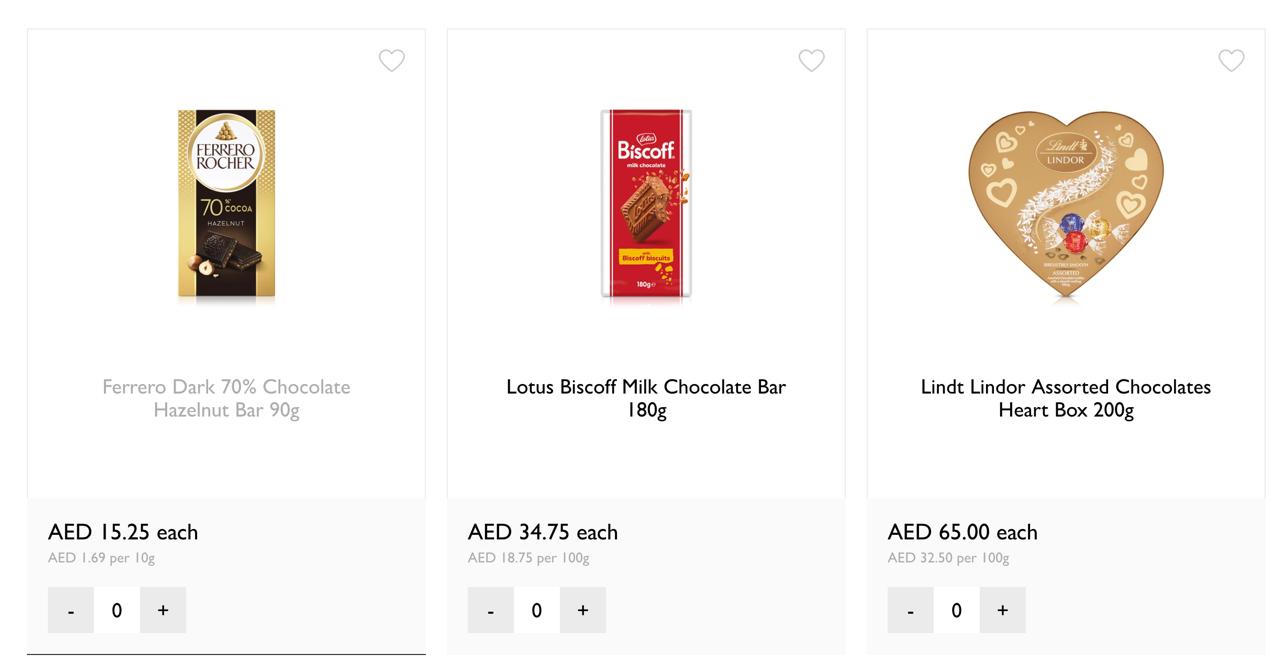Edit the Lindt Lindor quantity value
Viewport: 1280px width, 672px height.
(956, 610)
